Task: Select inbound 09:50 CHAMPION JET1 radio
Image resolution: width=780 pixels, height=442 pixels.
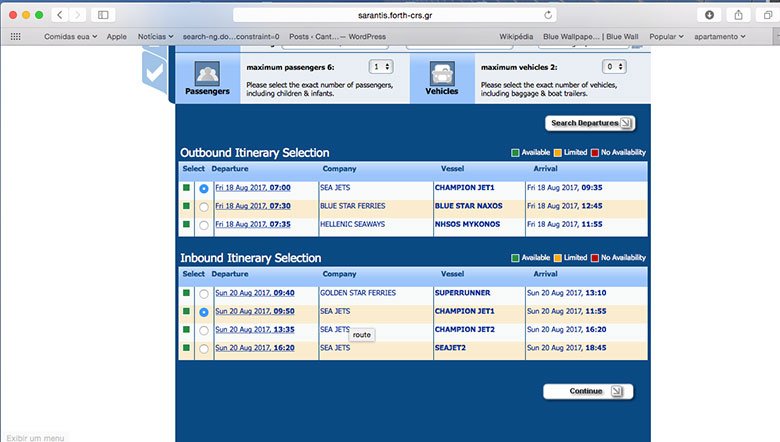Action: click(203, 312)
